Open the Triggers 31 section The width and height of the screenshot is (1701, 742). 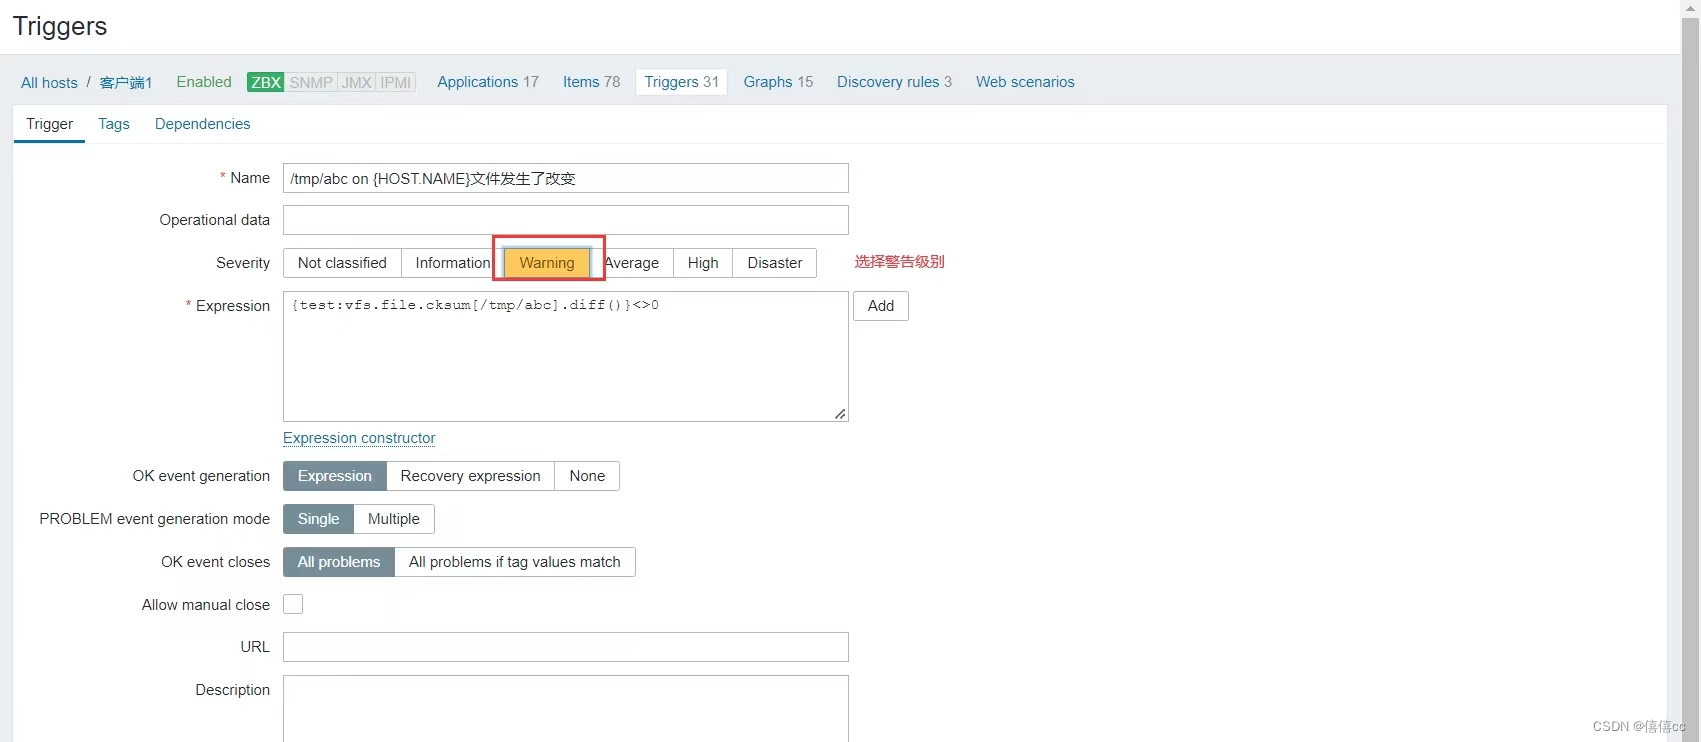pyautogui.click(x=682, y=82)
